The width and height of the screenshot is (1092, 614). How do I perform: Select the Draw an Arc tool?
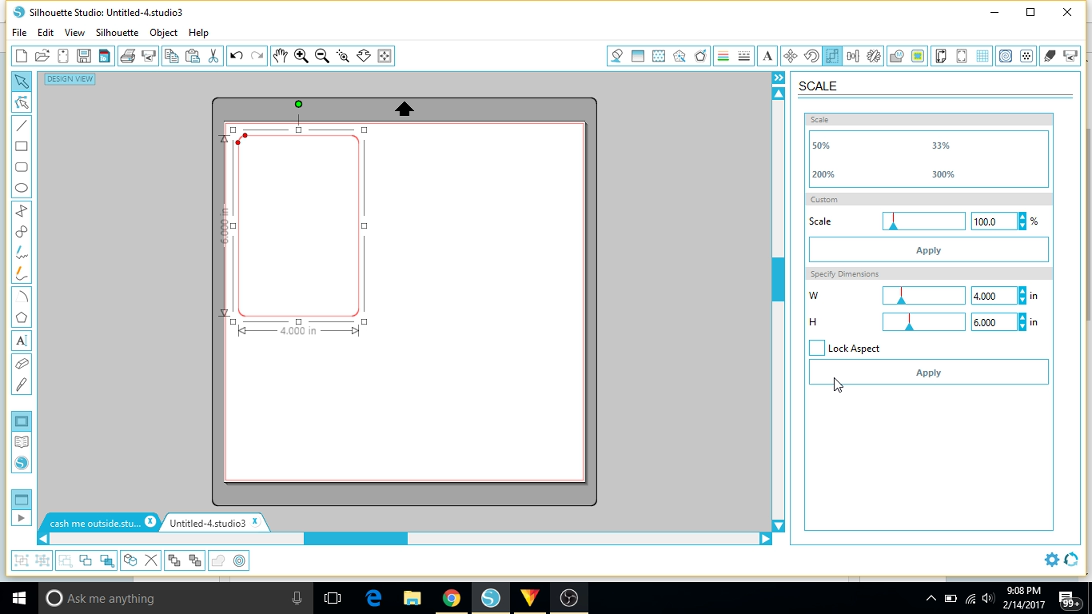tap(22, 297)
